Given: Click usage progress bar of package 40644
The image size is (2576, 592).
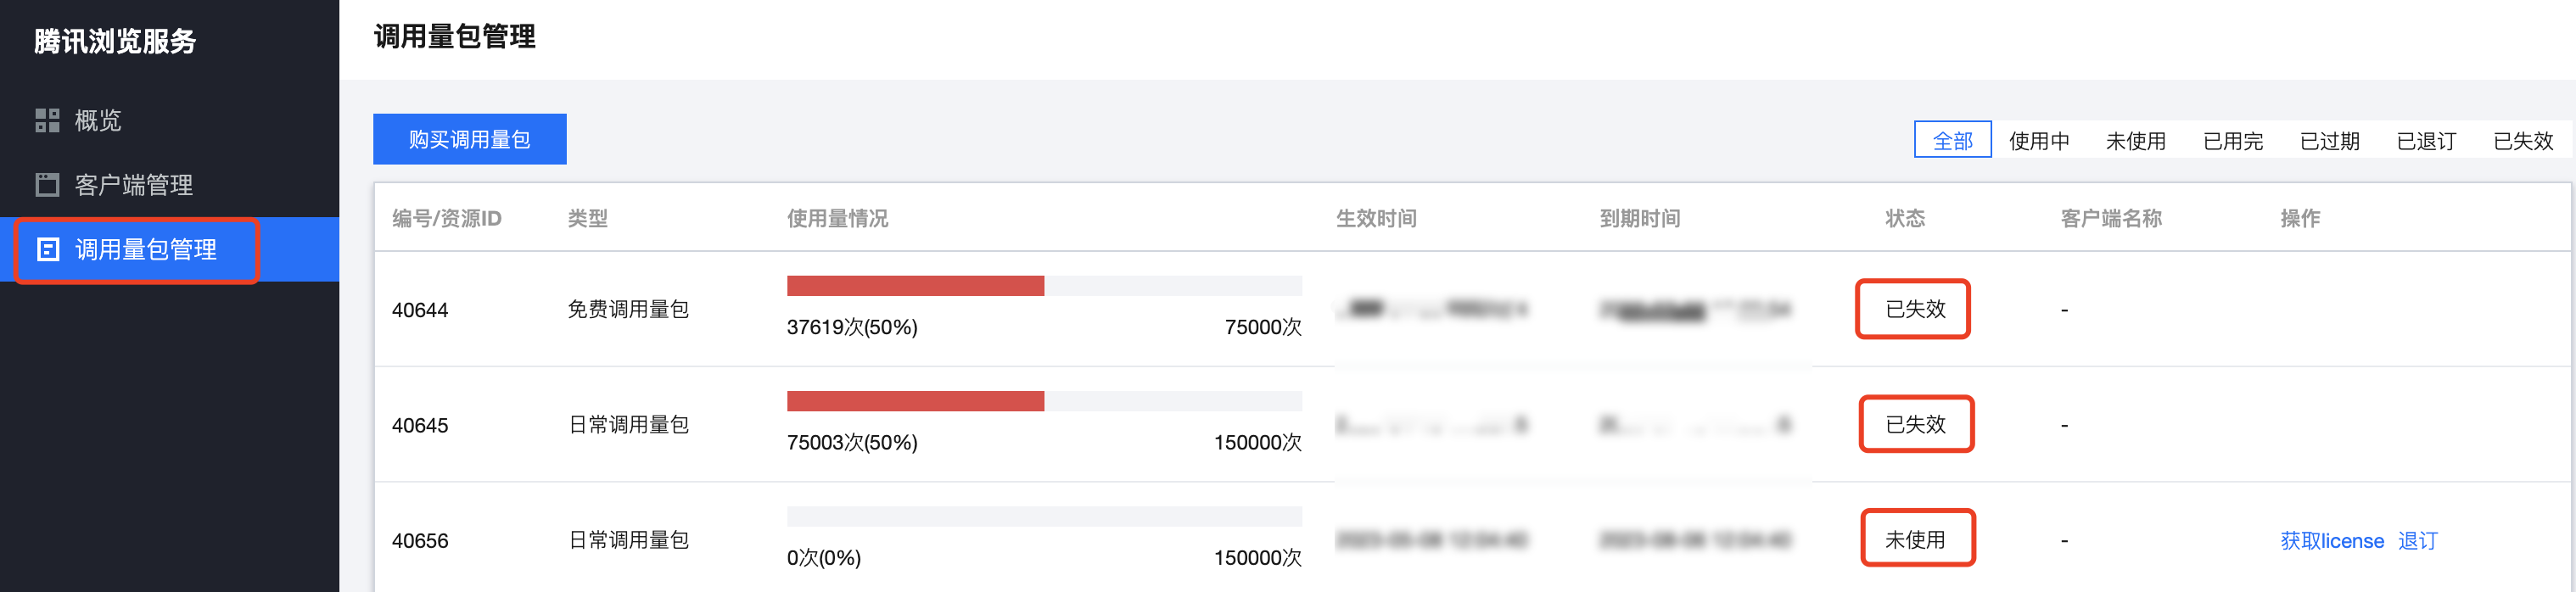Looking at the screenshot, I should click(1044, 286).
